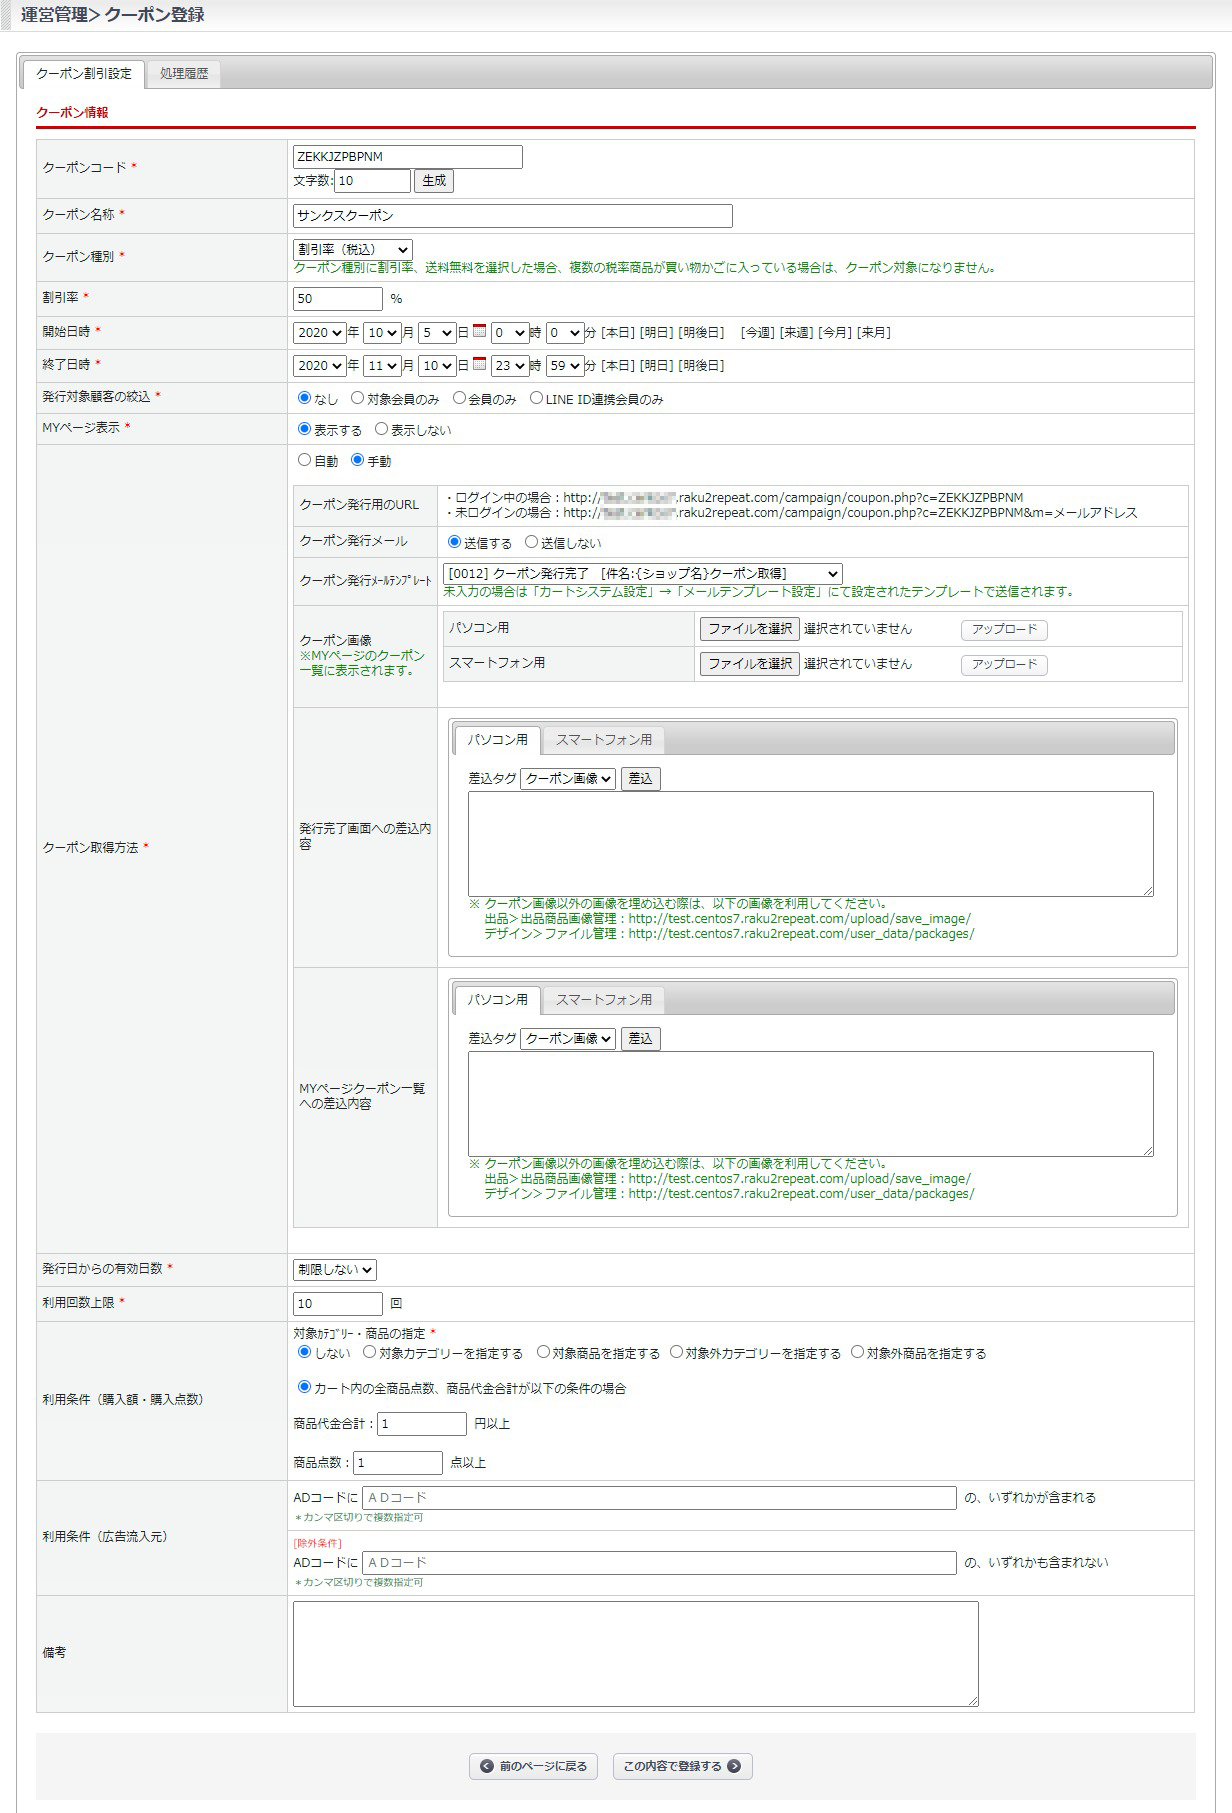This screenshot has width=1232, height=1813.
Task: Select 送信する for クーポン発行メール
Action: click(454, 542)
